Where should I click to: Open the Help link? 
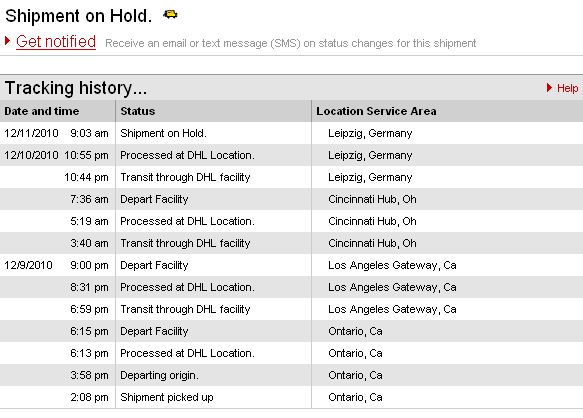(x=567, y=88)
